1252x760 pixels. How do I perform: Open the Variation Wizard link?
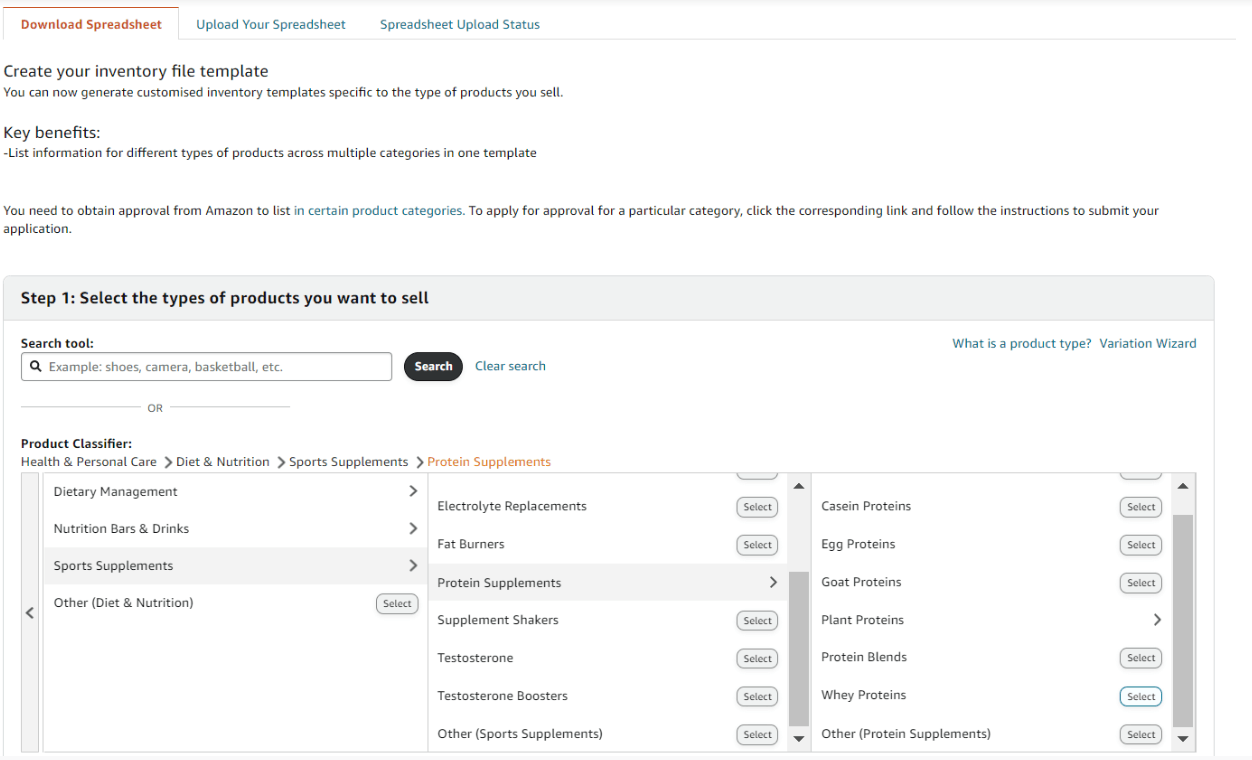coord(1147,343)
